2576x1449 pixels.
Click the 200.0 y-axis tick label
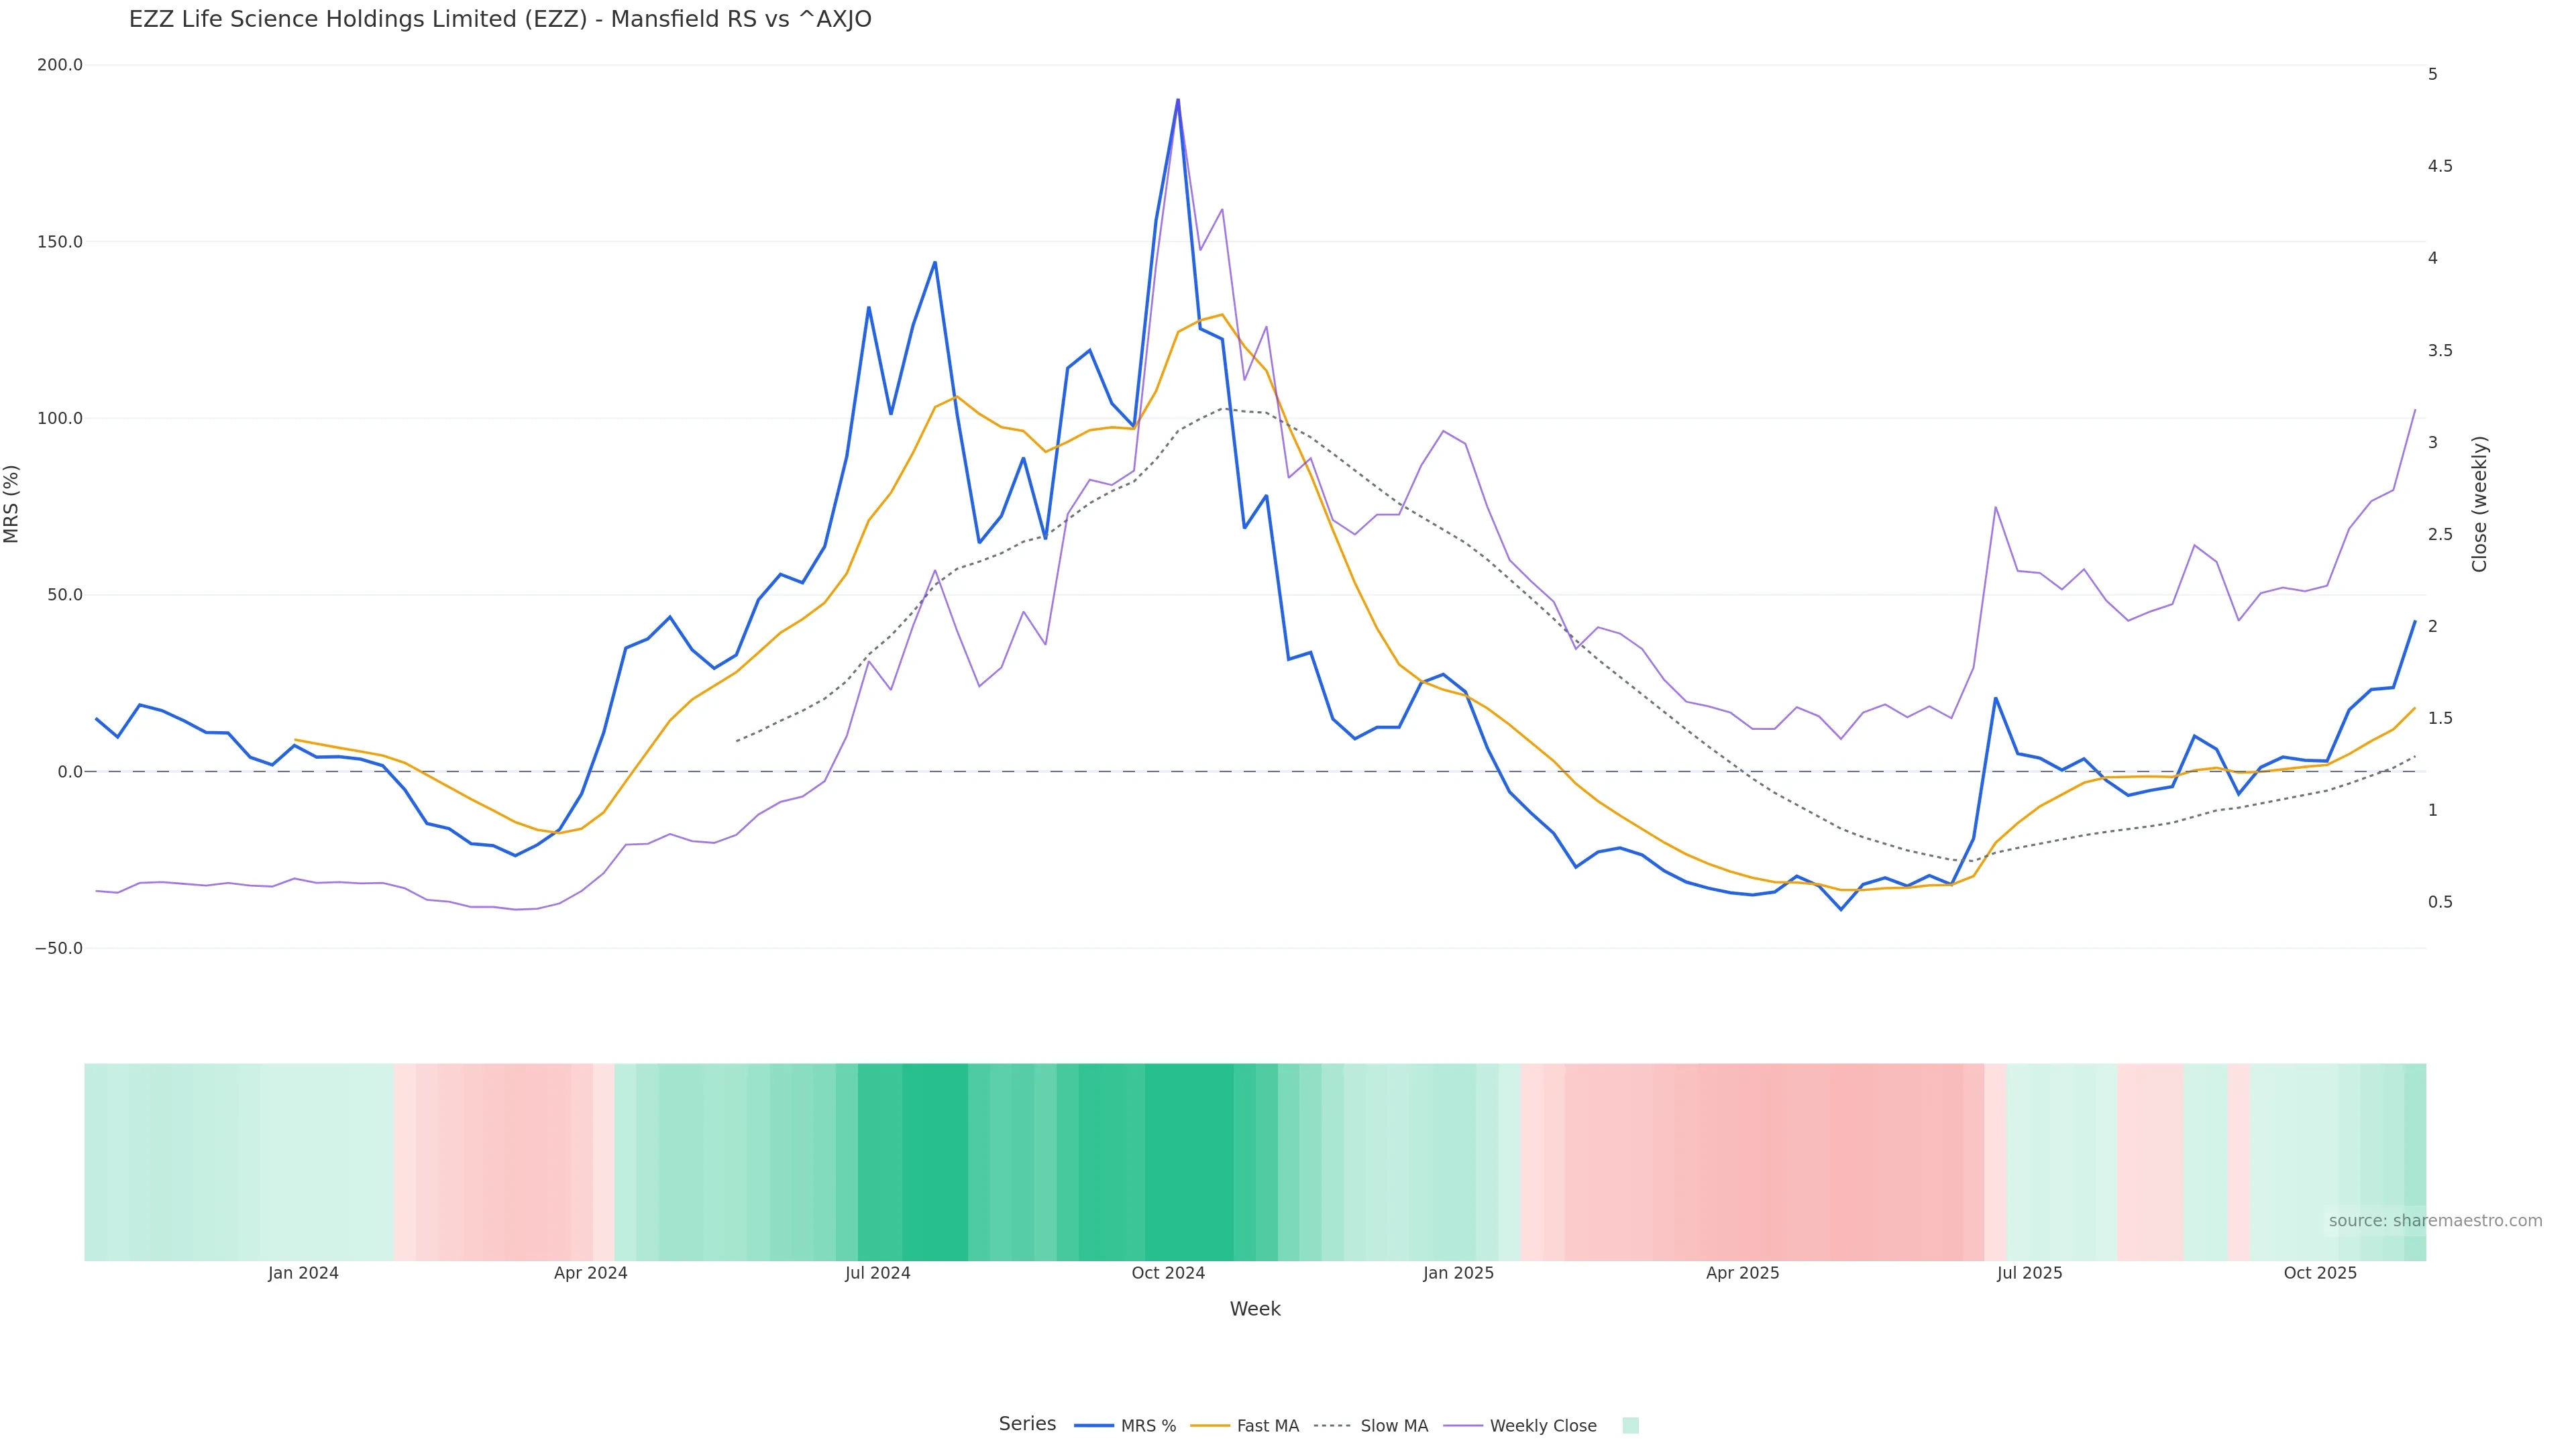pos(60,65)
